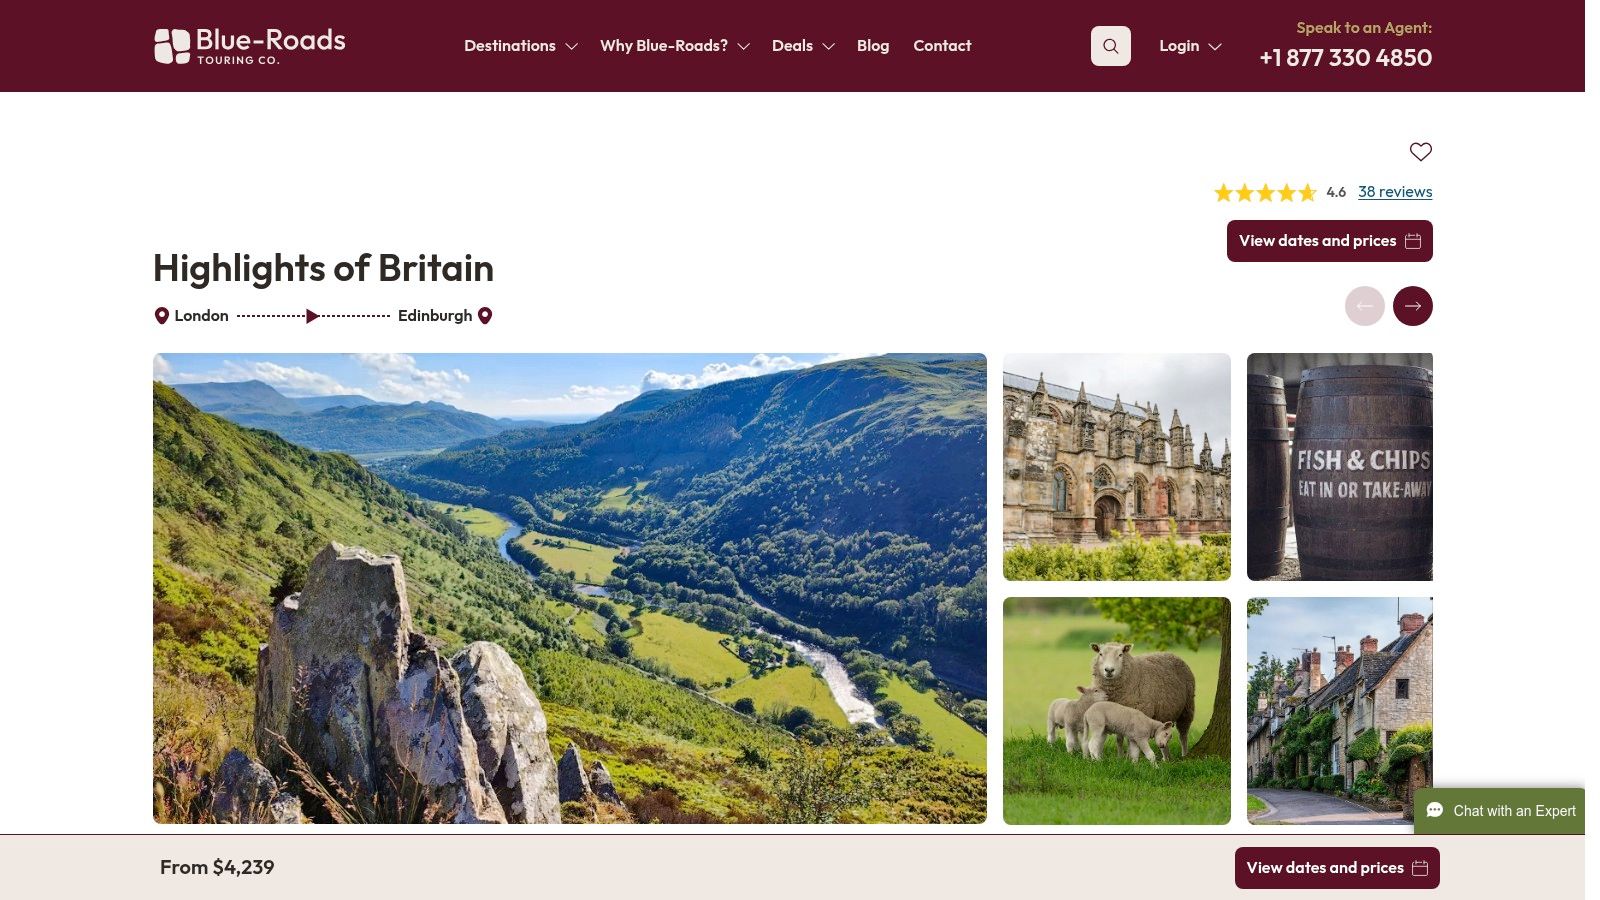Click the previous gallery slide arrow
The width and height of the screenshot is (1600, 900).
point(1365,306)
